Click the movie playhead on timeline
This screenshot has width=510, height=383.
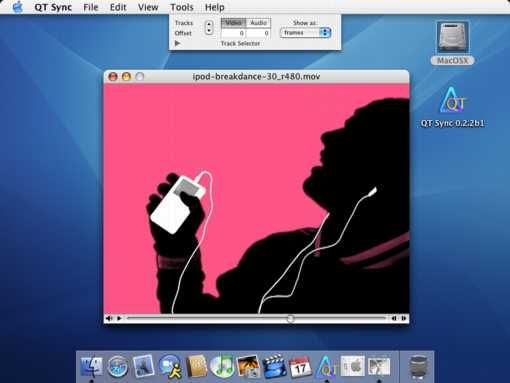pos(290,319)
